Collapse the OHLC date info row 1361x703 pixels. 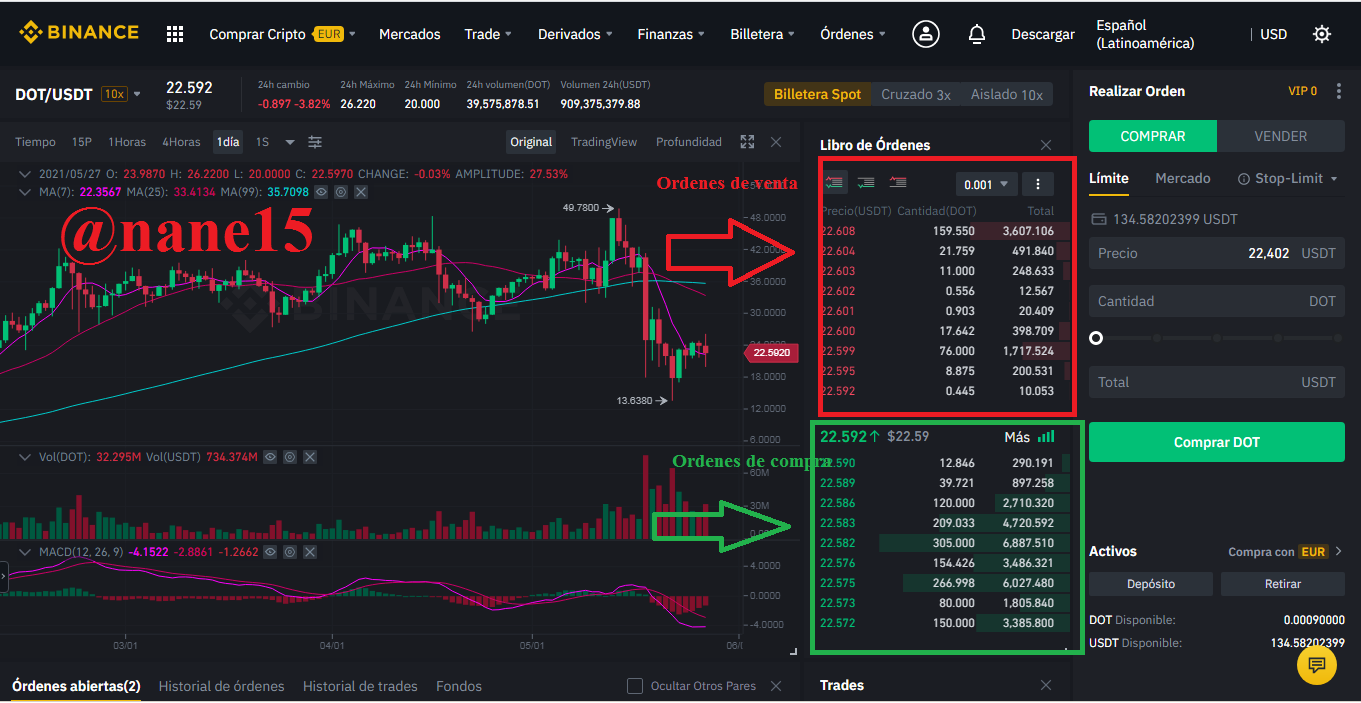tap(26, 174)
